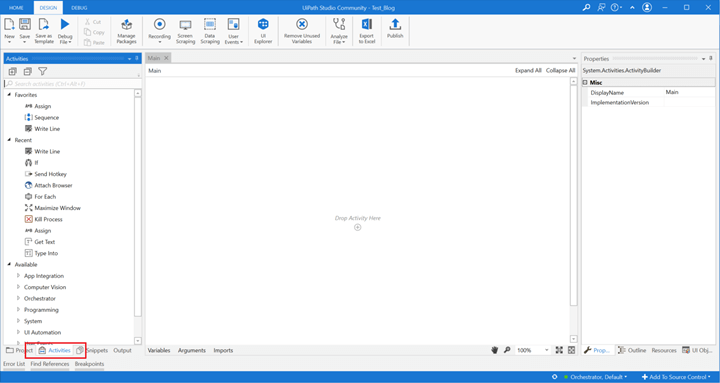Click the search activities field

point(73,84)
